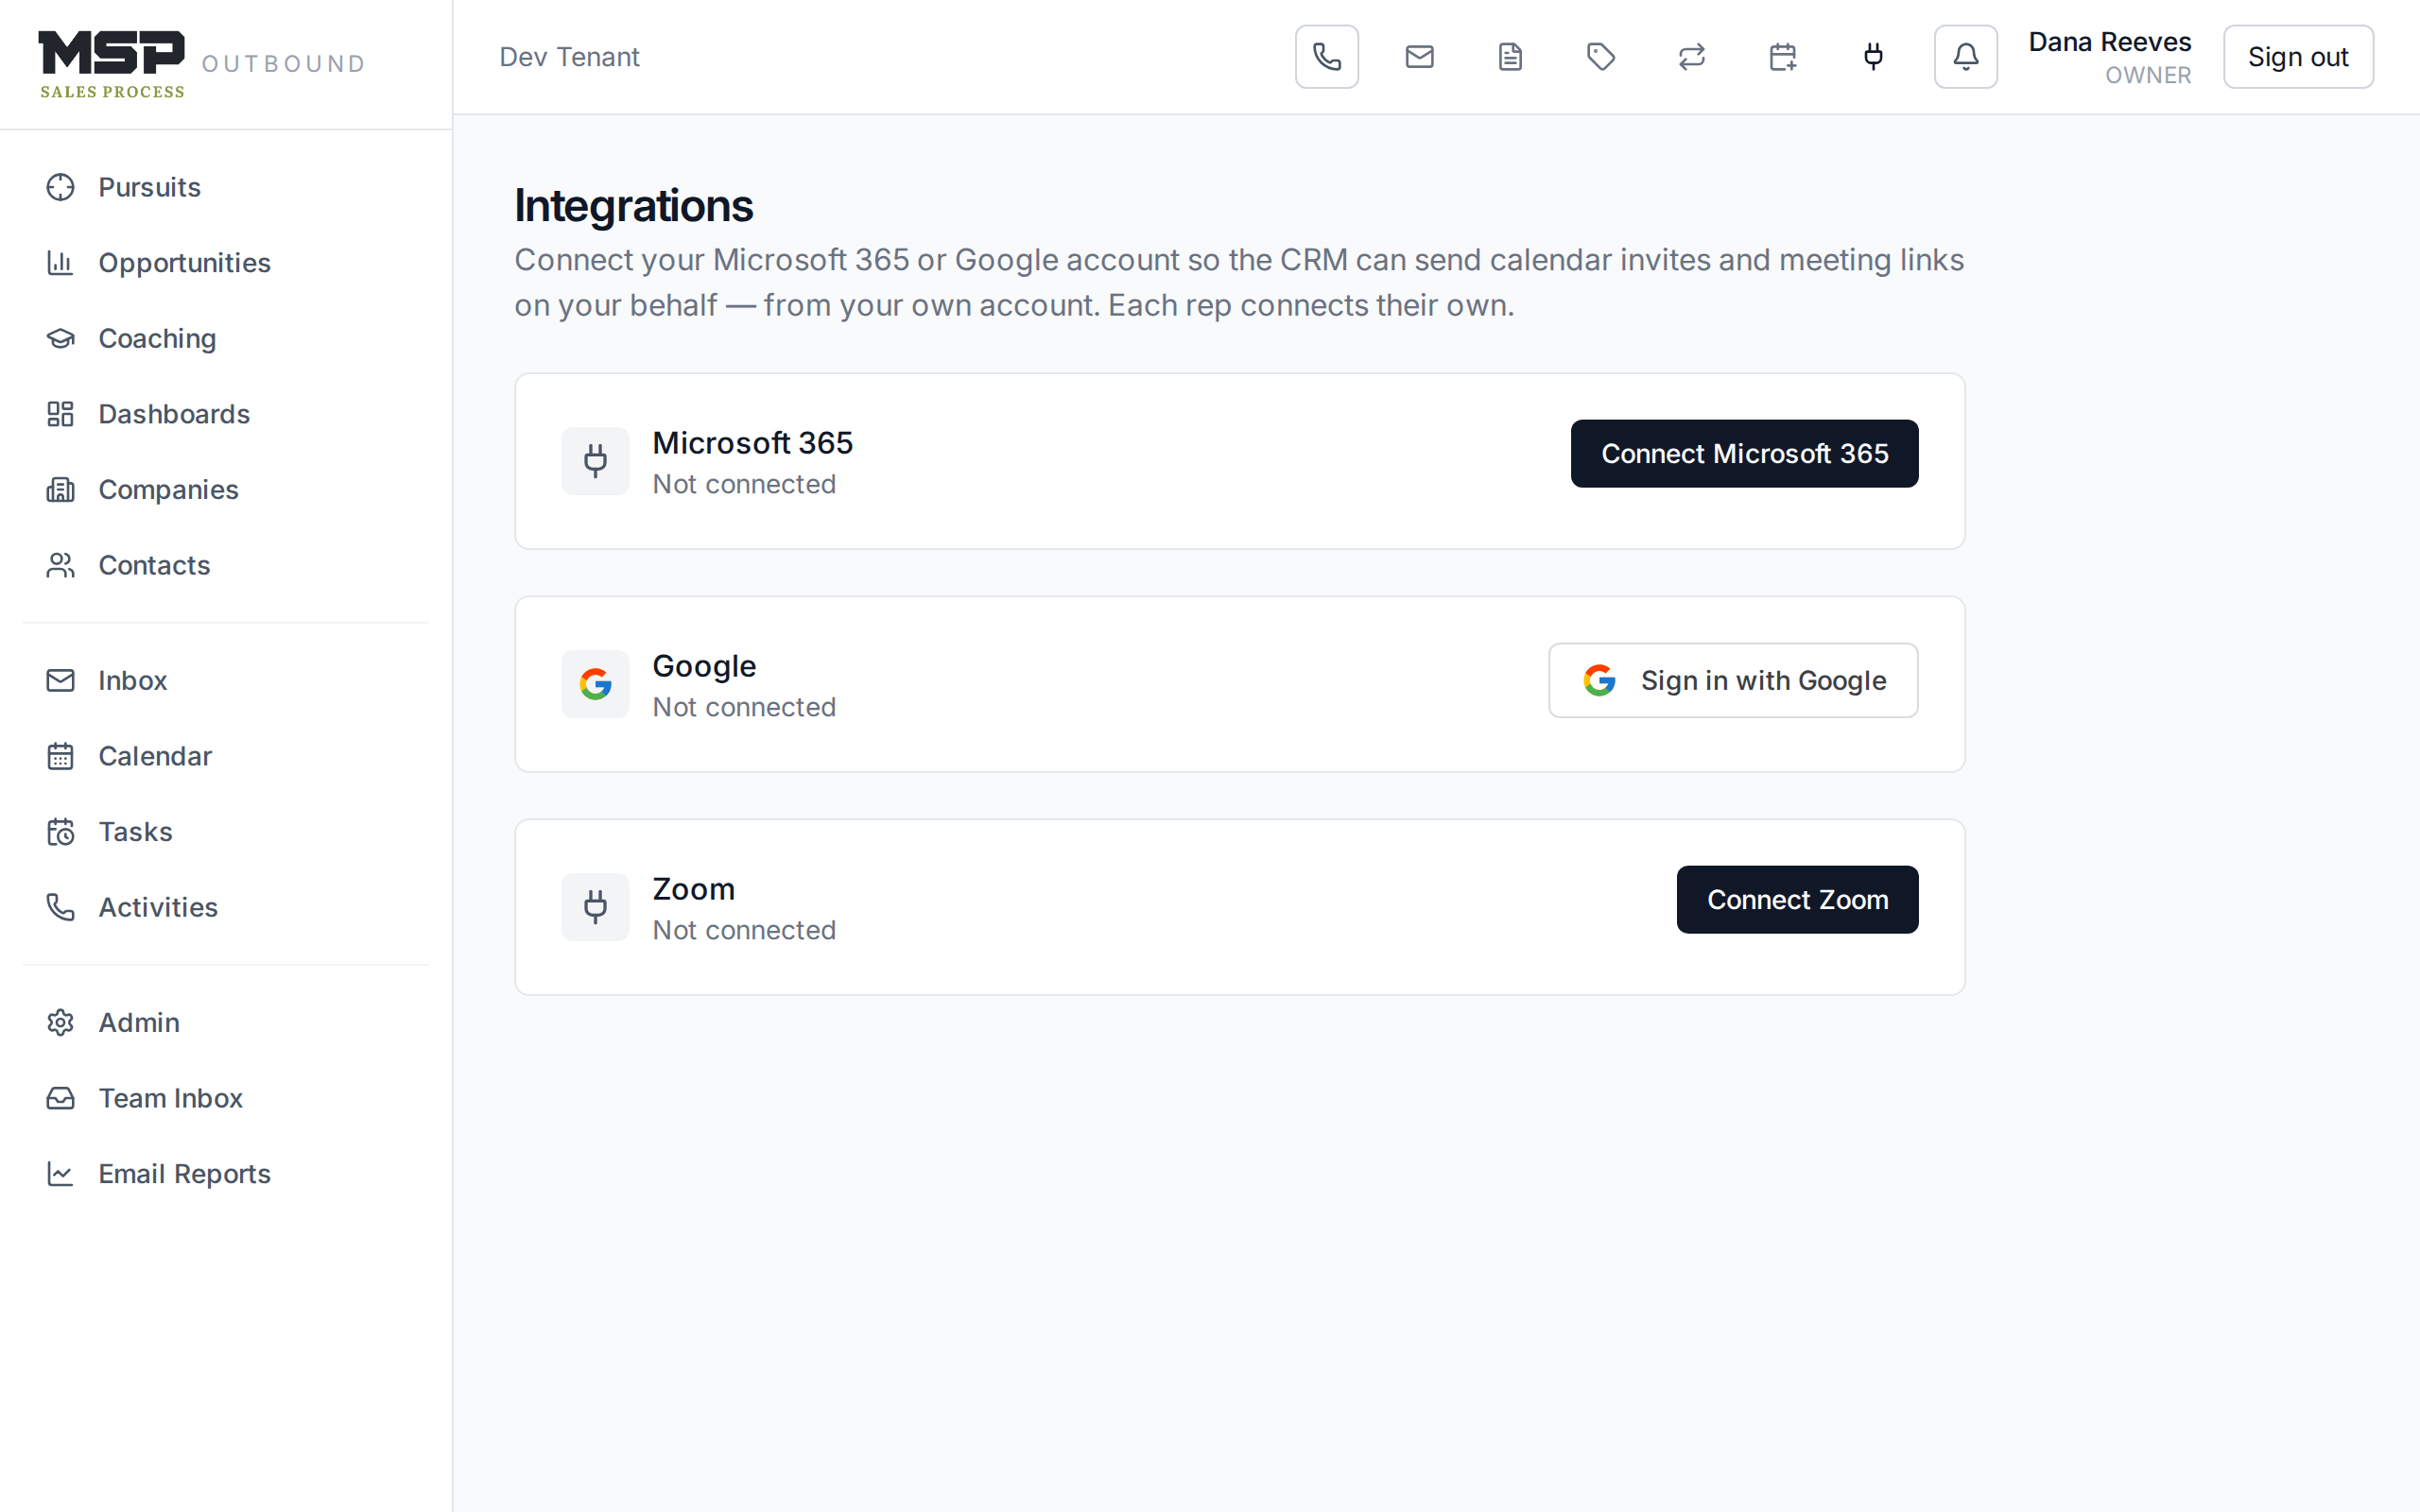
Task: Sign in with Google button
Action: [1733, 680]
